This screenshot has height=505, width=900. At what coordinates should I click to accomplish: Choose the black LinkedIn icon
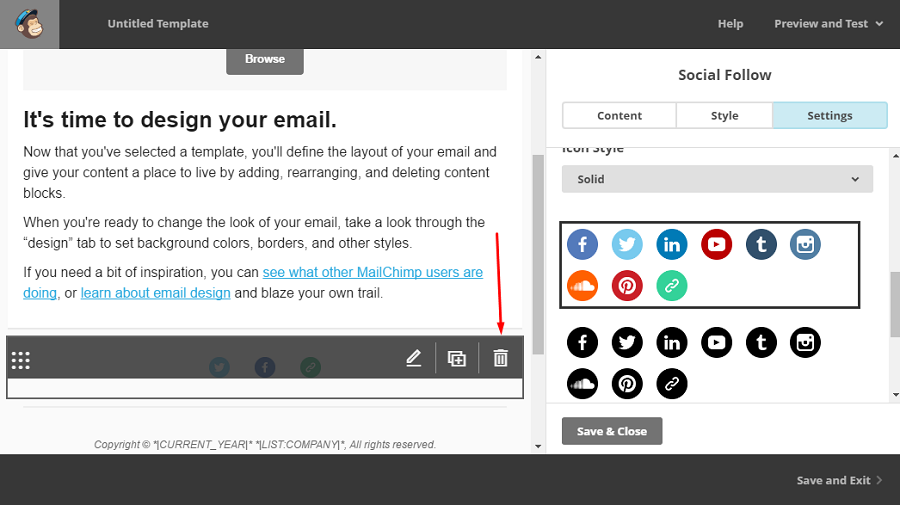pyautogui.click(x=672, y=343)
